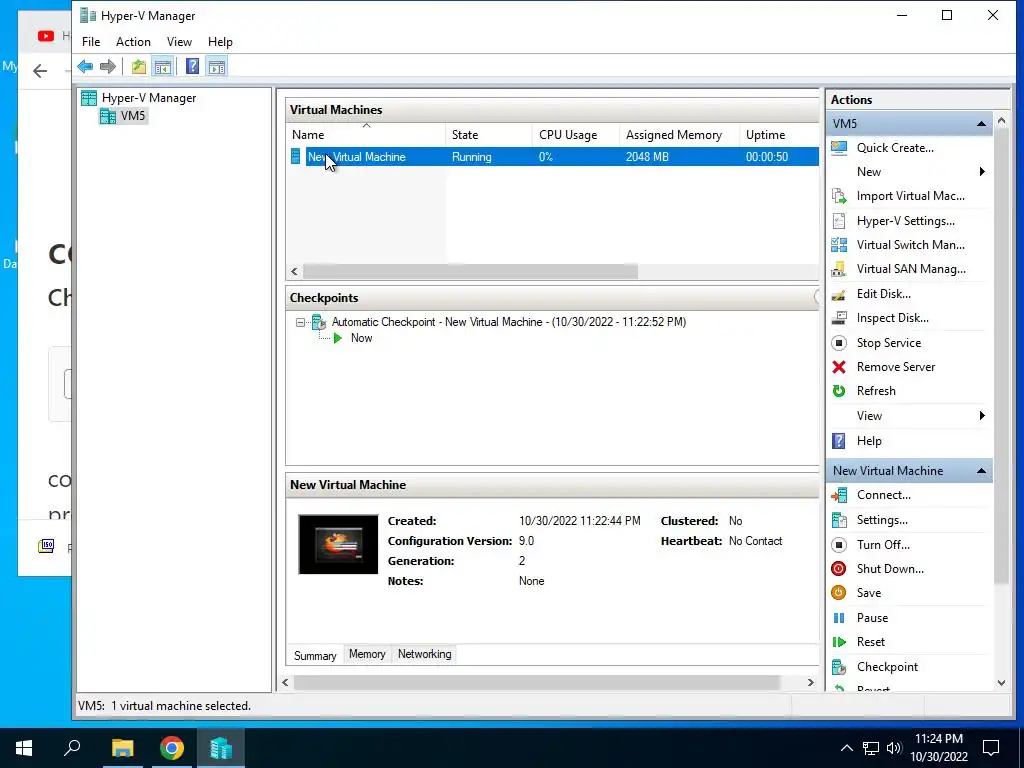This screenshot has height=768, width=1024.
Task: Open Google Chrome from the taskbar
Action: pyautogui.click(x=172, y=748)
